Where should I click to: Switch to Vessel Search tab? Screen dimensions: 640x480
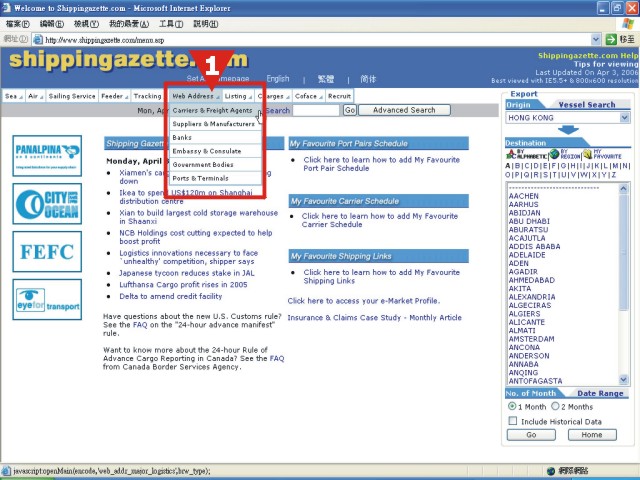tap(587, 104)
